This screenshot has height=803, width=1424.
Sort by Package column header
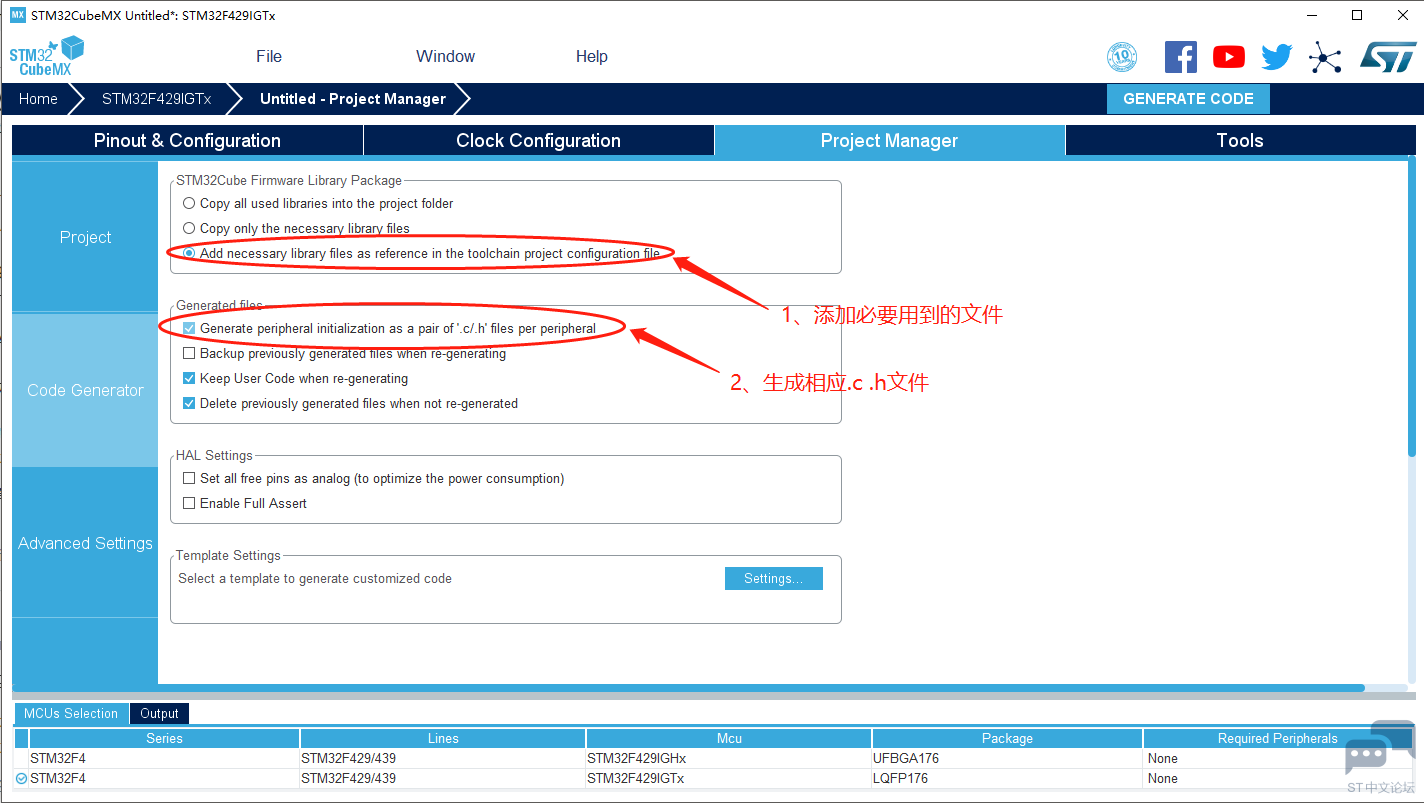point(1007,738)
